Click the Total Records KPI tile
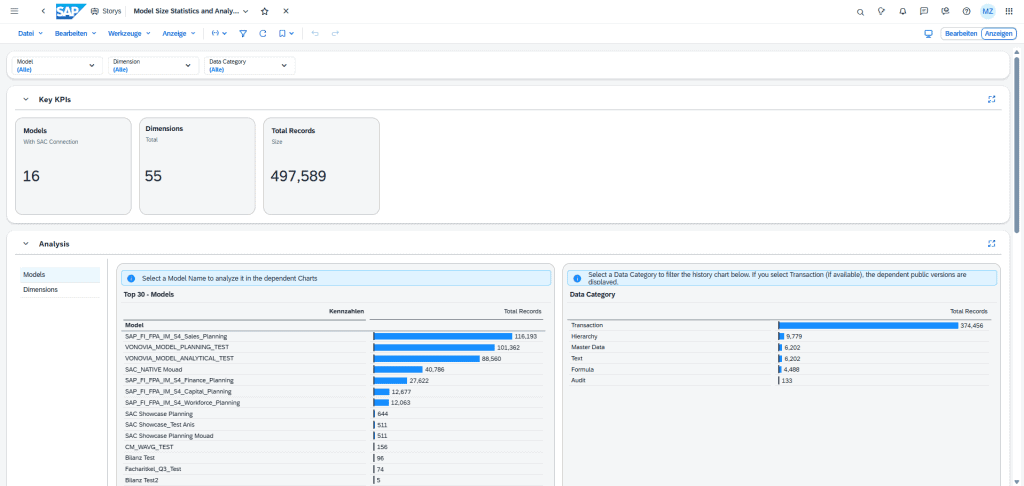 pos(321,165)
